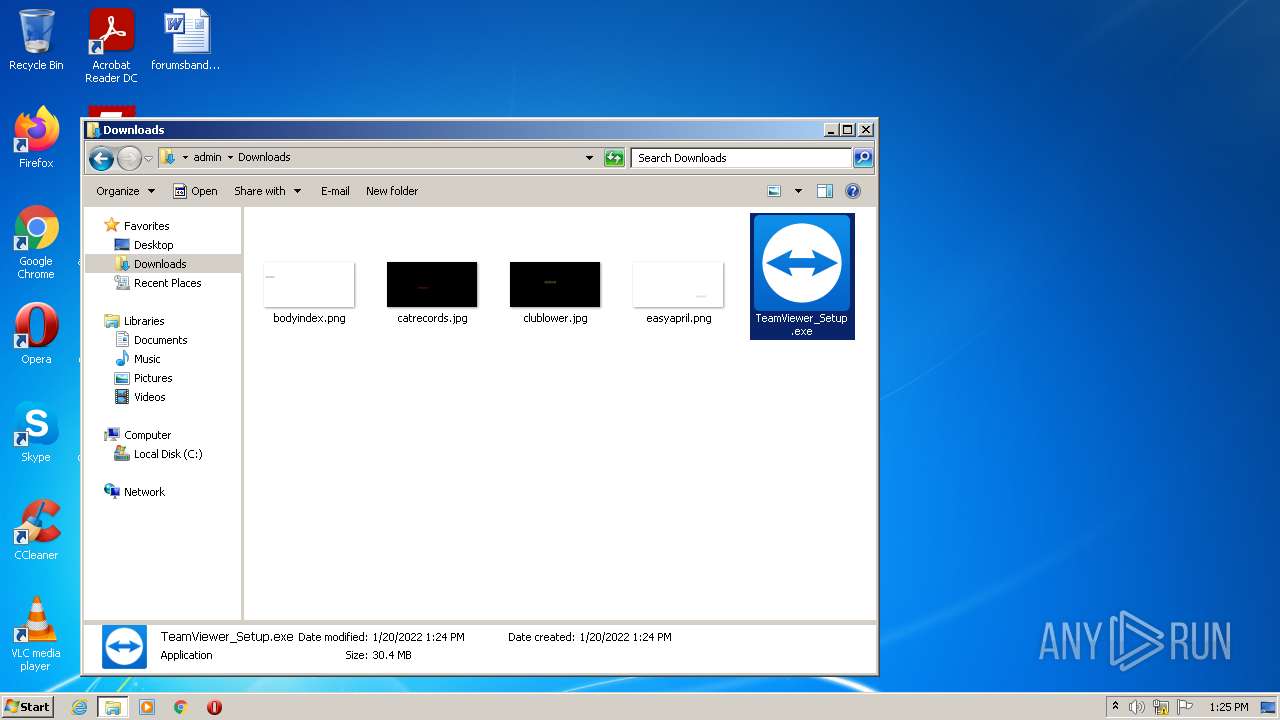Open Recent Places

[x=167, y=283]
